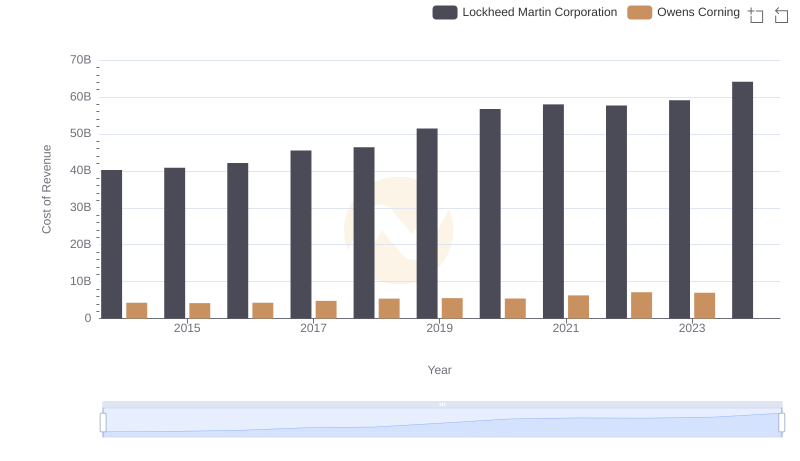The image size is (800, 461).
Task: Select Owens Corning's 2023 bar
Action: click(704, 305)
